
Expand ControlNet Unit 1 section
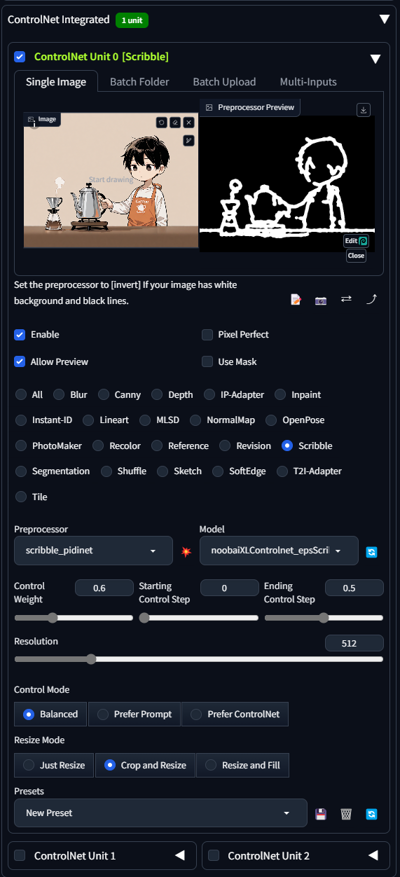[102, 856]
